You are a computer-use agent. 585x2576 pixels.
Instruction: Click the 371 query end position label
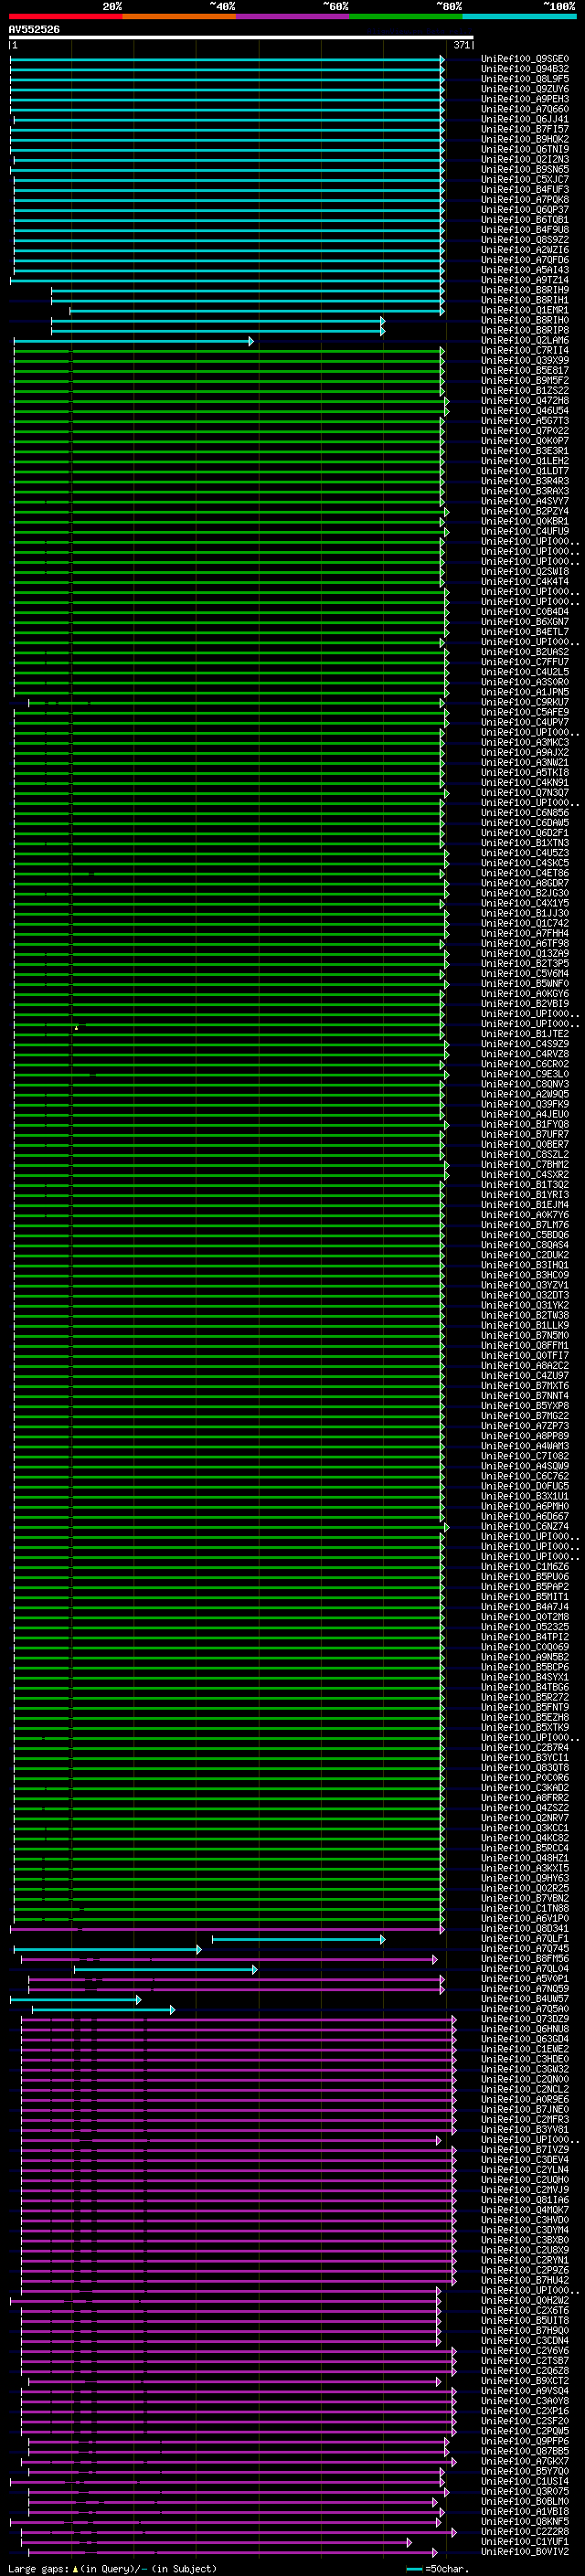pos(461,45)
